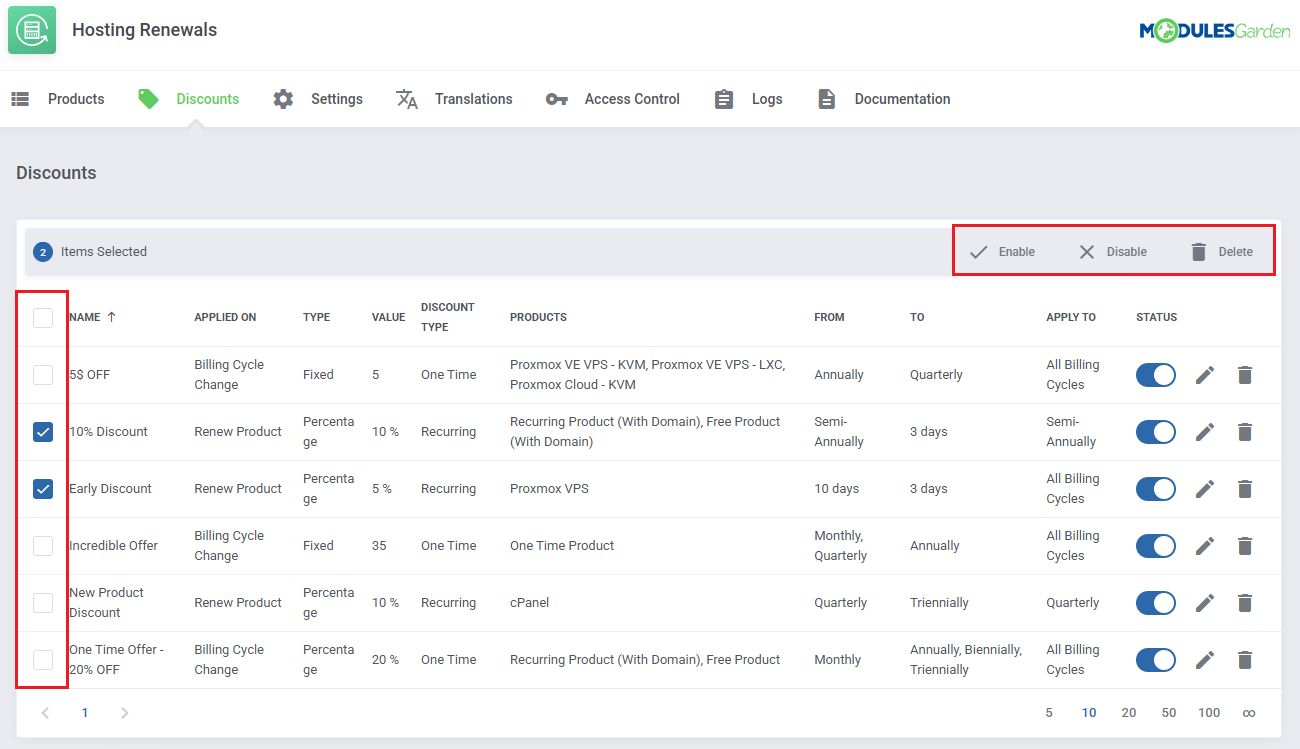Edit the 10% Discount row with pencil icon
This screenshot has height=749, width=1300.
1205,432
